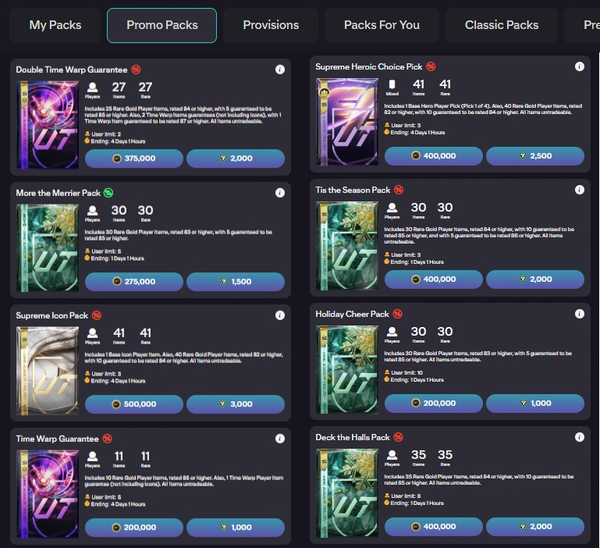Click the green tradeable badge beside More the Merrier
This screenshot has height=548, width=600.
pos(107,191)
